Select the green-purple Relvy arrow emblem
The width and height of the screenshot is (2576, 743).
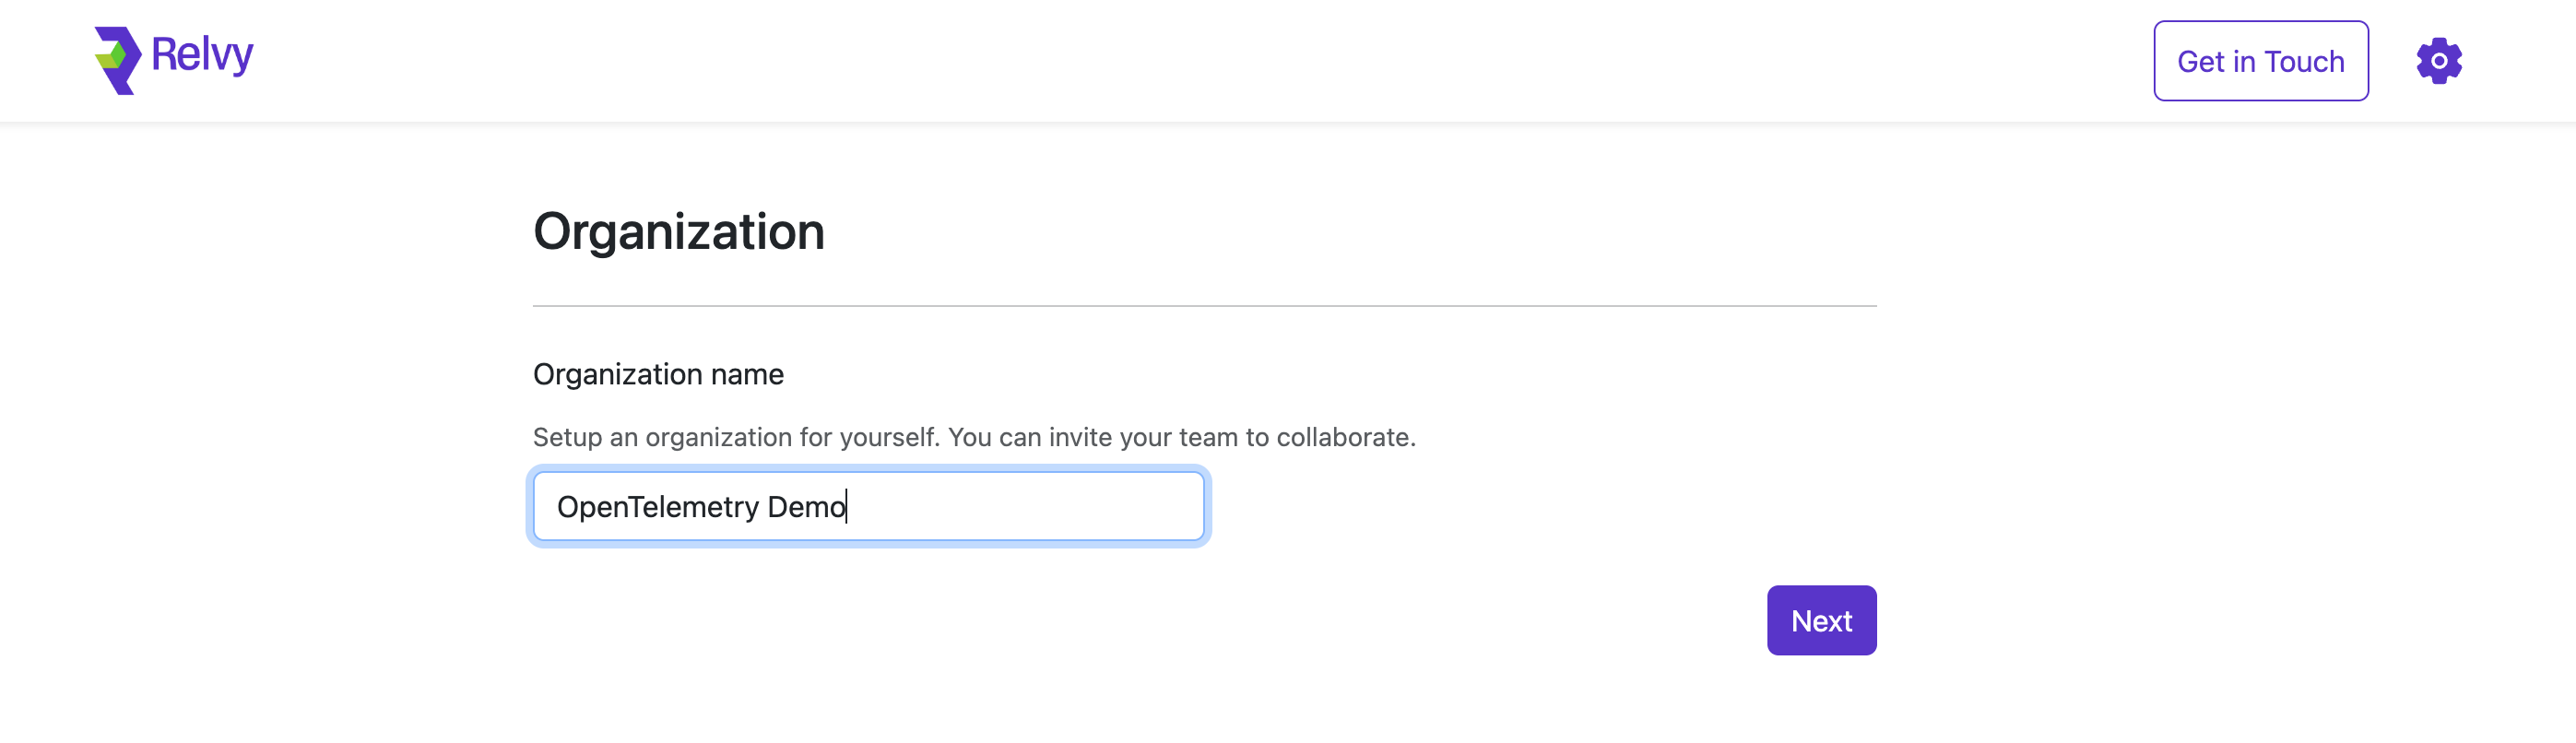pos(118,61)
